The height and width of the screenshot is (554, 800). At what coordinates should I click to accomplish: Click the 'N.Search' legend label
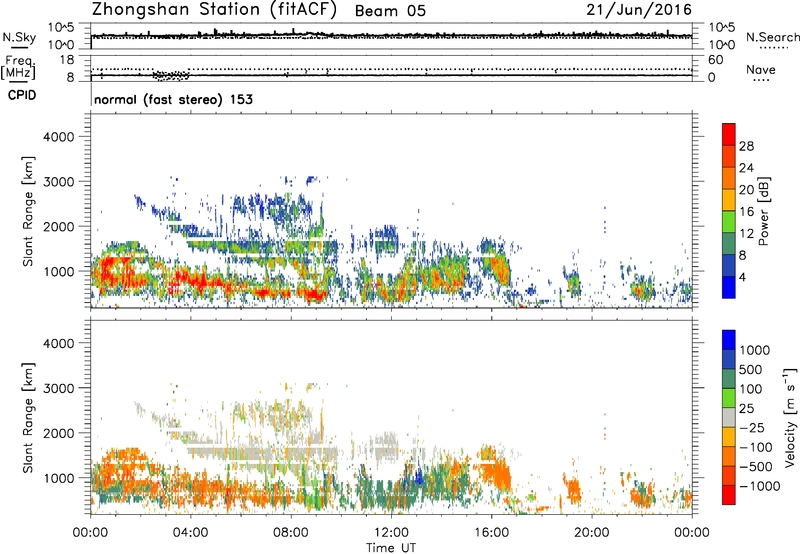click(x=772, y=37)
